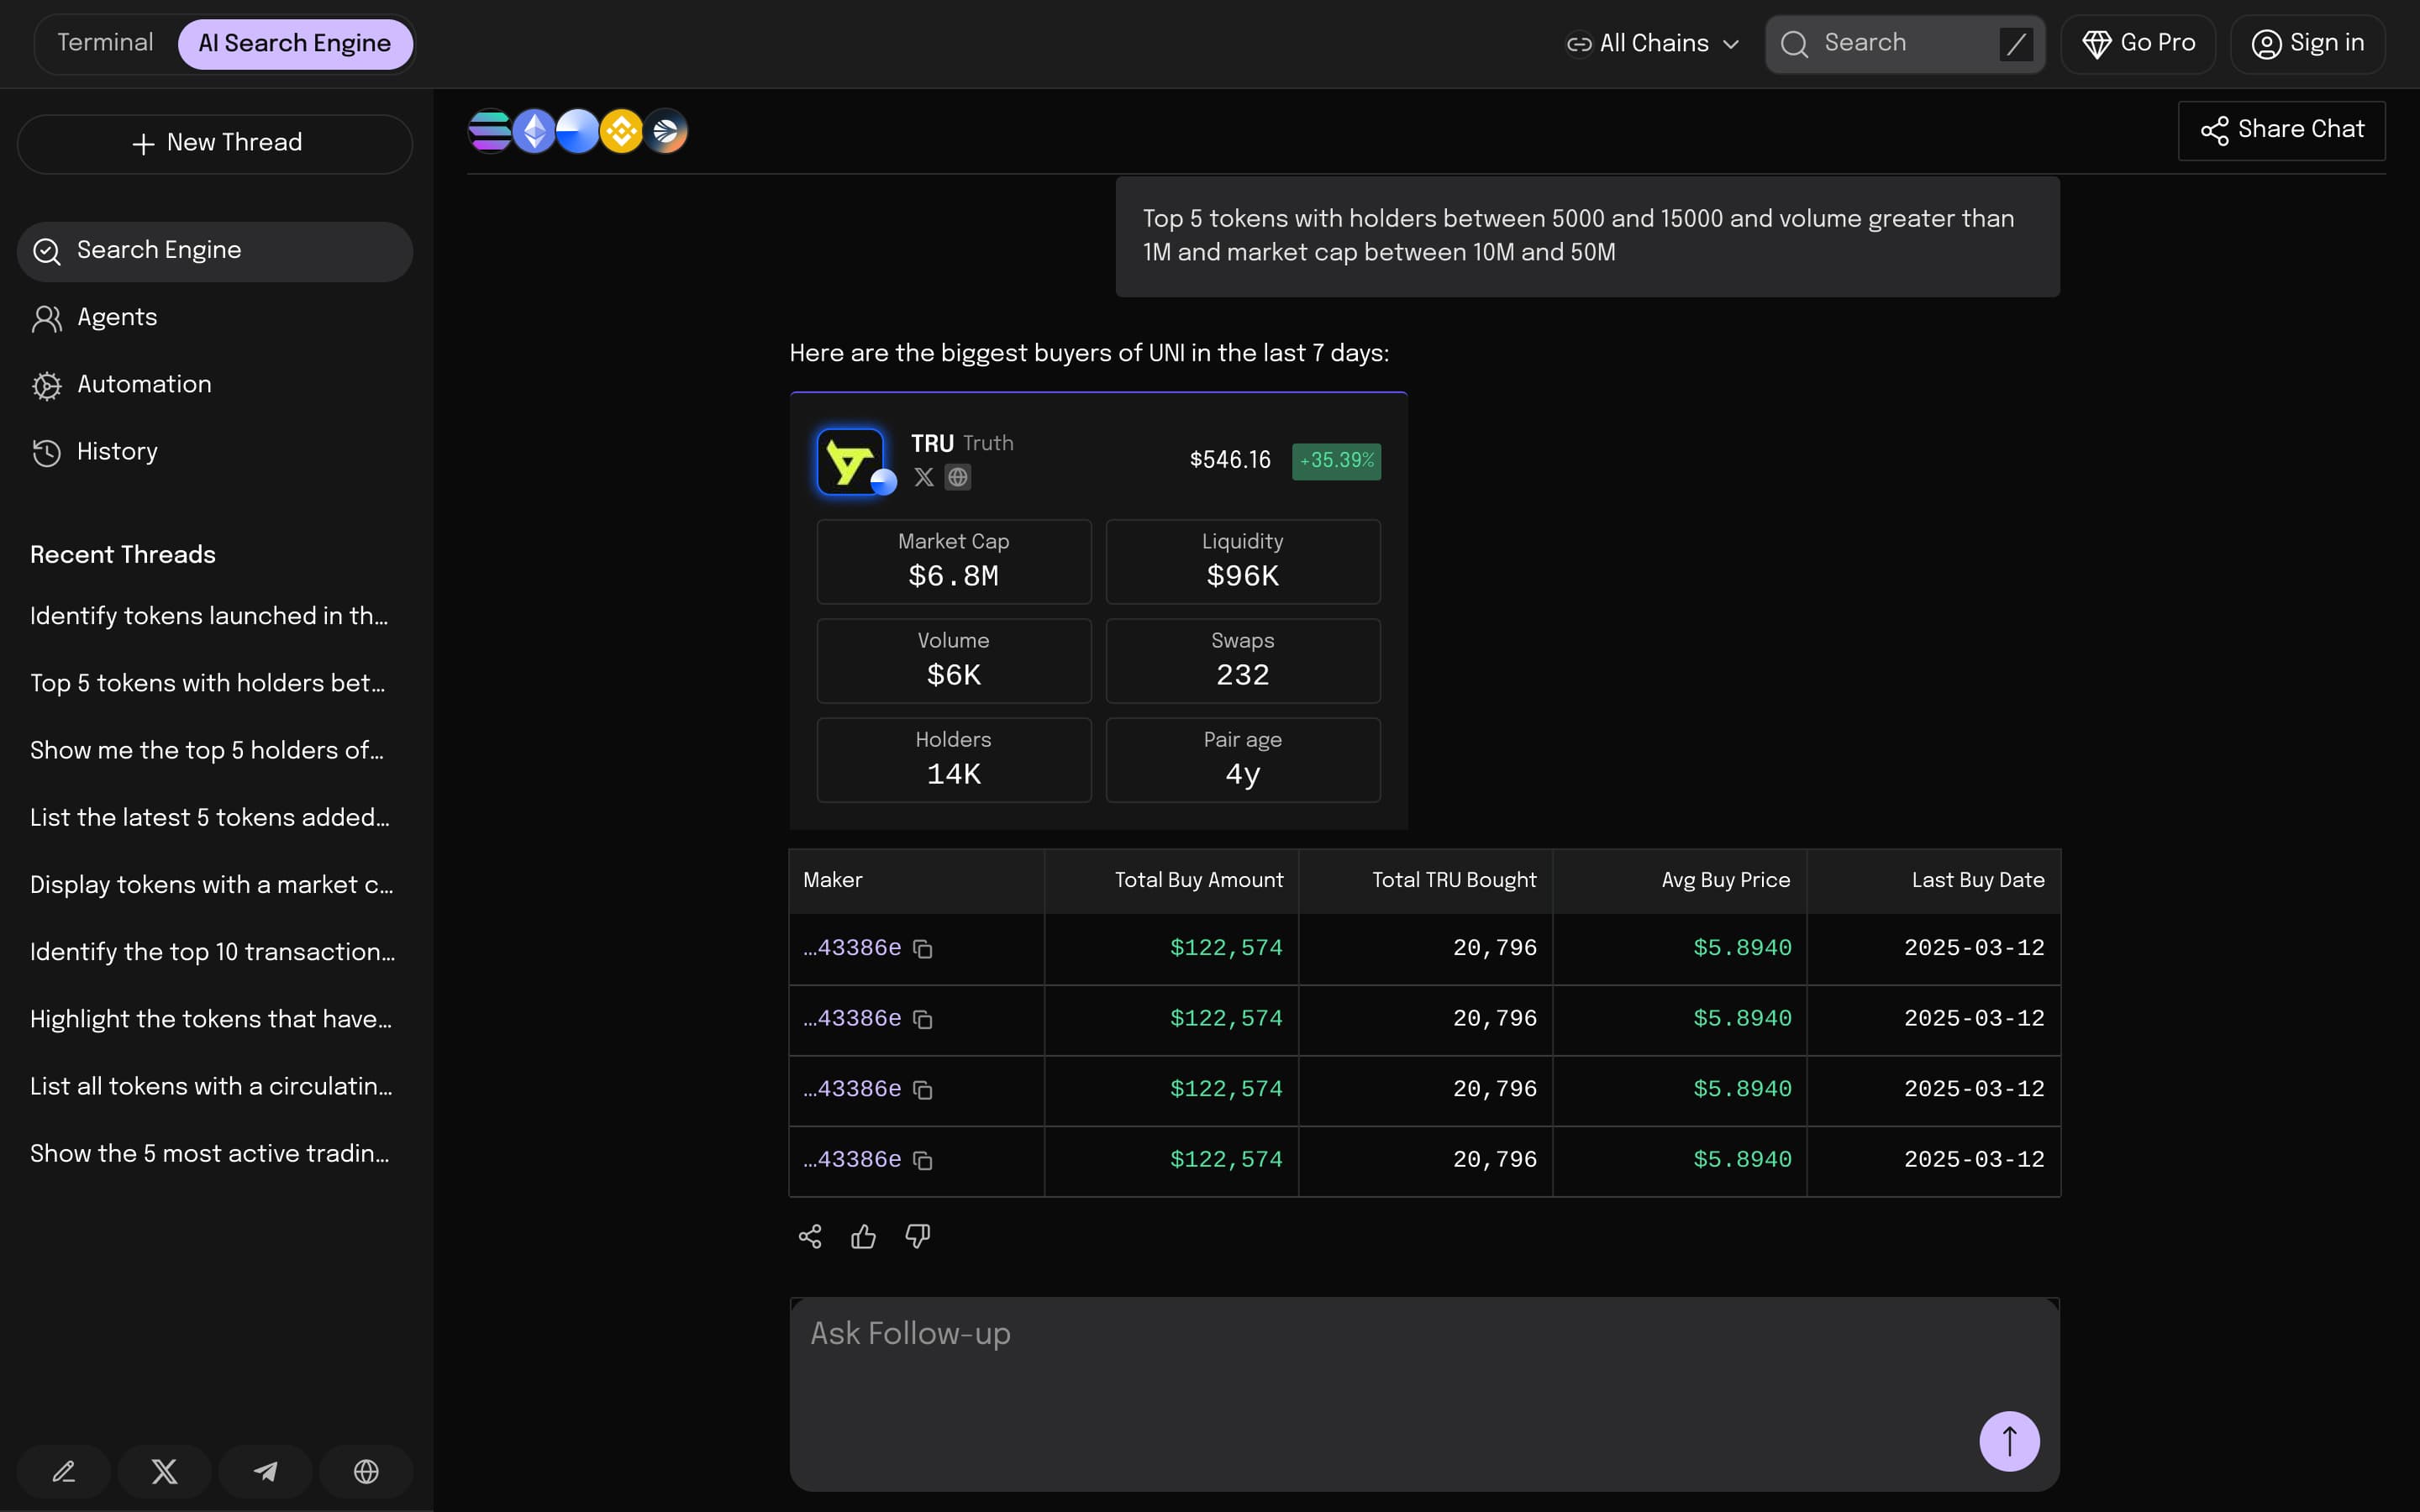
Task: Open thread 'Identify the top 10 transaction…'
Action: (x=213, y=952)
